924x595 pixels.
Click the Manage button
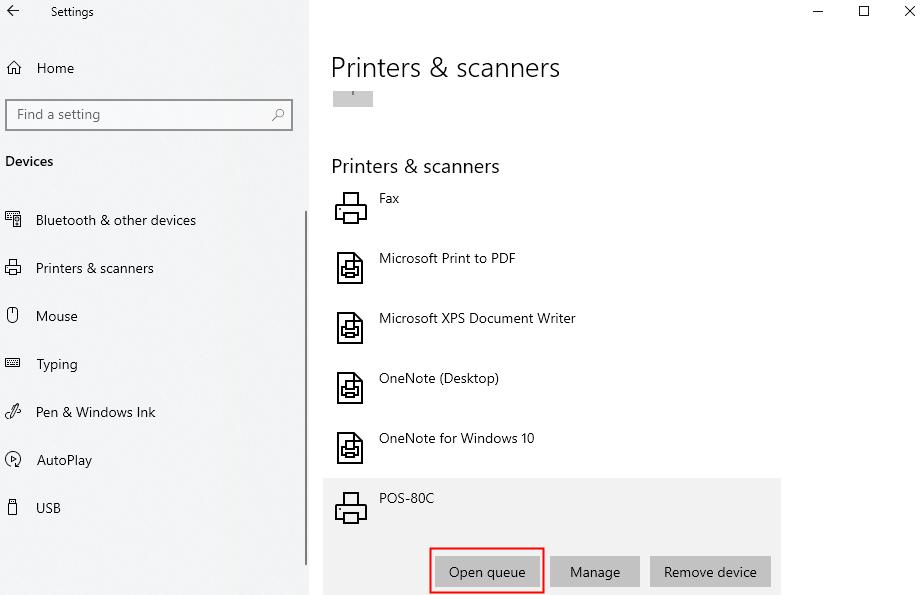pyautogui.click(x=595, y=572)
